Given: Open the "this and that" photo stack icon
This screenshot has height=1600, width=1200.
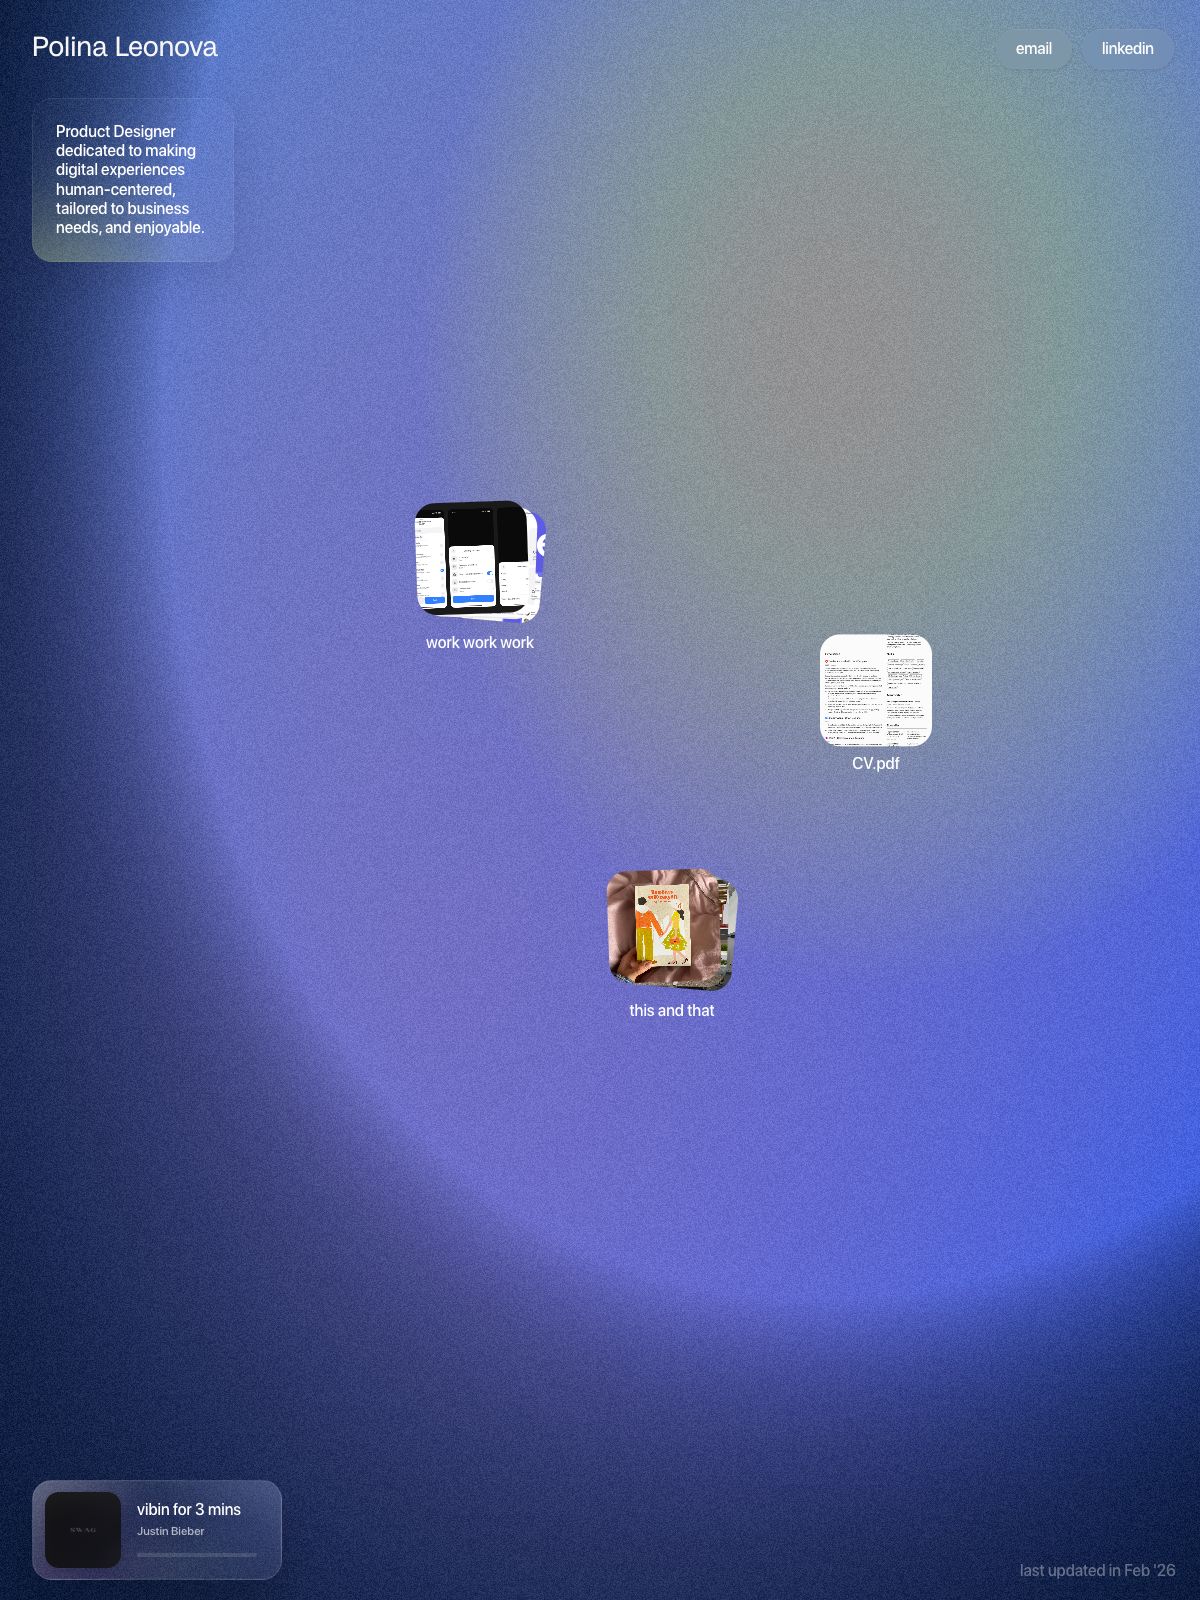Looking at the screenshot, I should (x=671, y=929).
